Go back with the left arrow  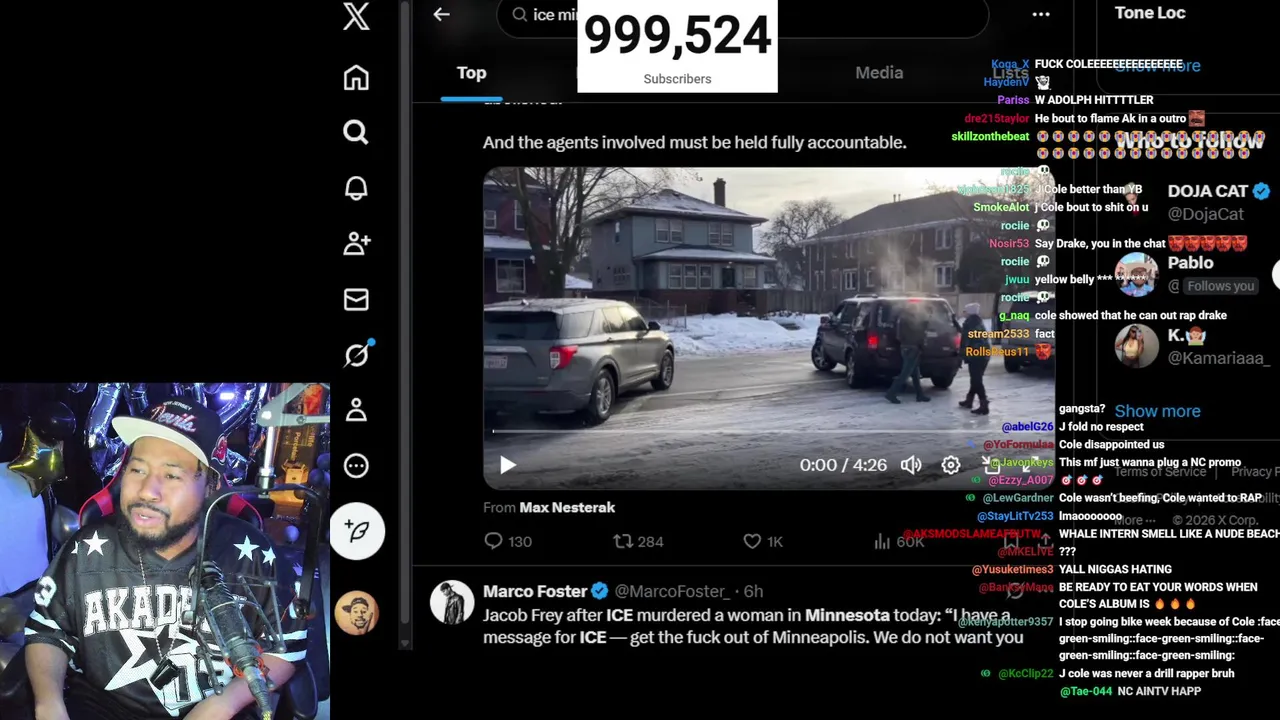(441, 14)
